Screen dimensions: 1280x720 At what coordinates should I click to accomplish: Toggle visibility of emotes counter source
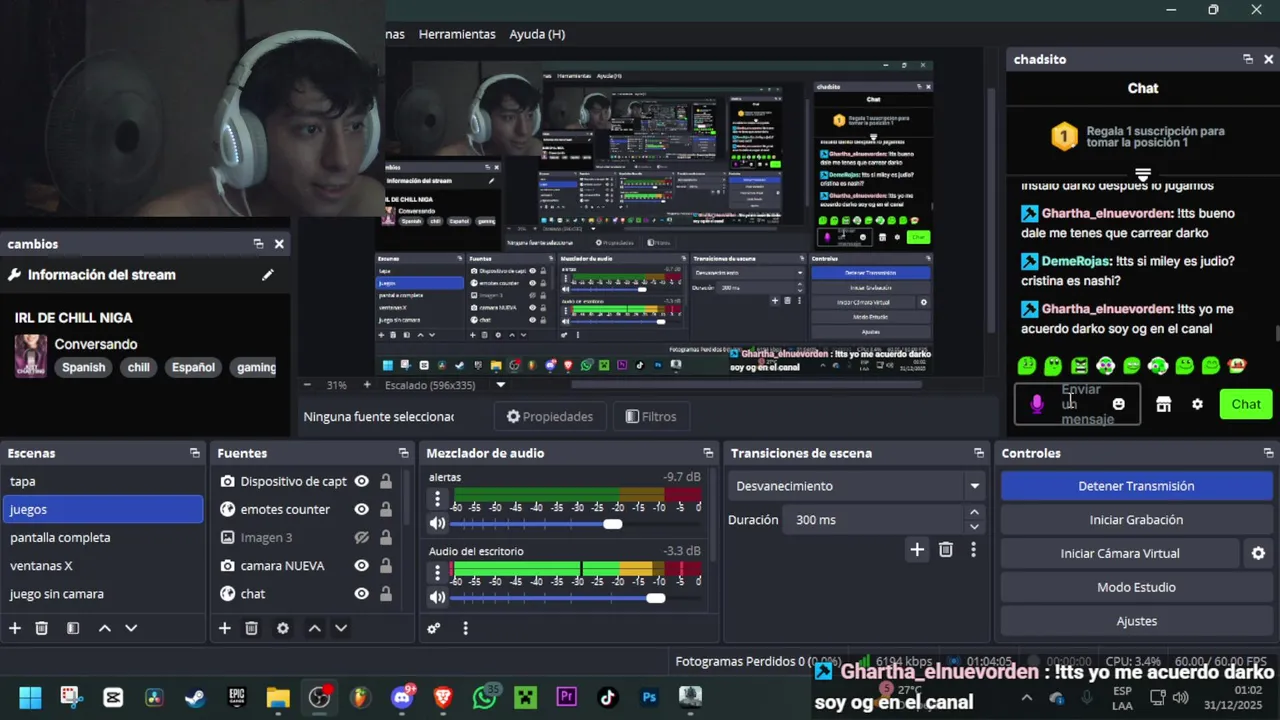[x=362, y=509]
